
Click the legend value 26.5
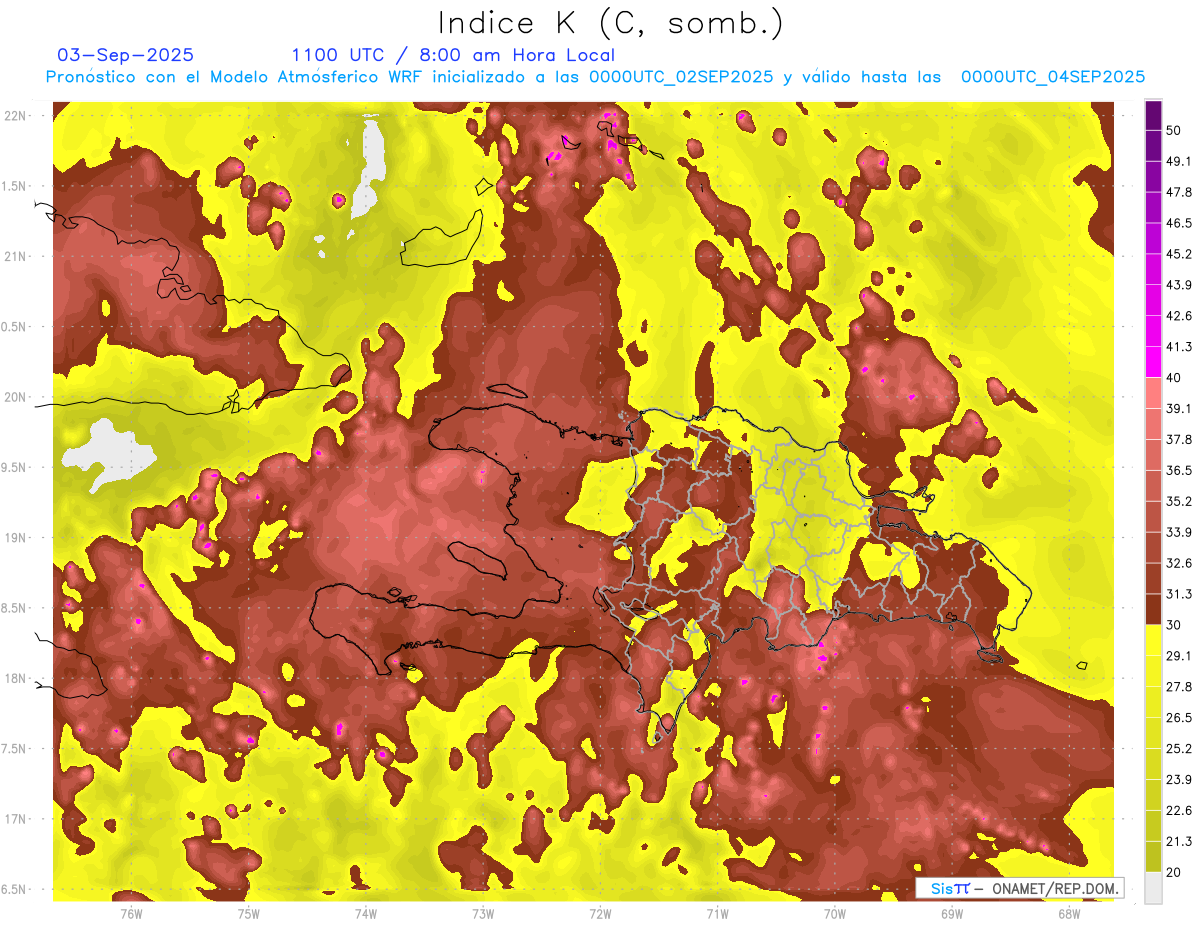point(1179,718)
